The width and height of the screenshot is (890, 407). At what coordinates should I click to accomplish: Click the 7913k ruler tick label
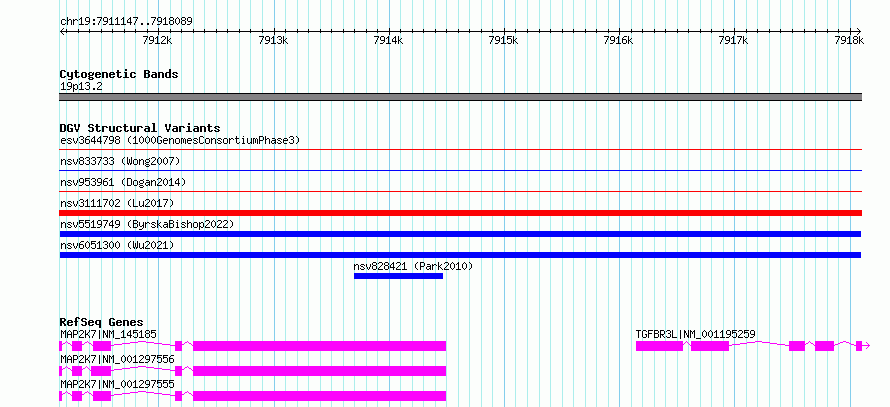(x=273, y=40)
